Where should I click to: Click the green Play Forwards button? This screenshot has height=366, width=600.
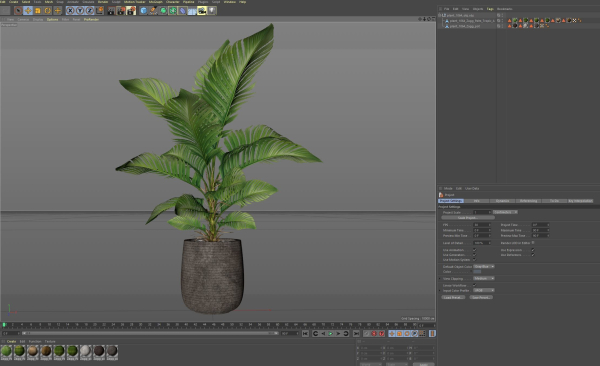pos(331,334)
